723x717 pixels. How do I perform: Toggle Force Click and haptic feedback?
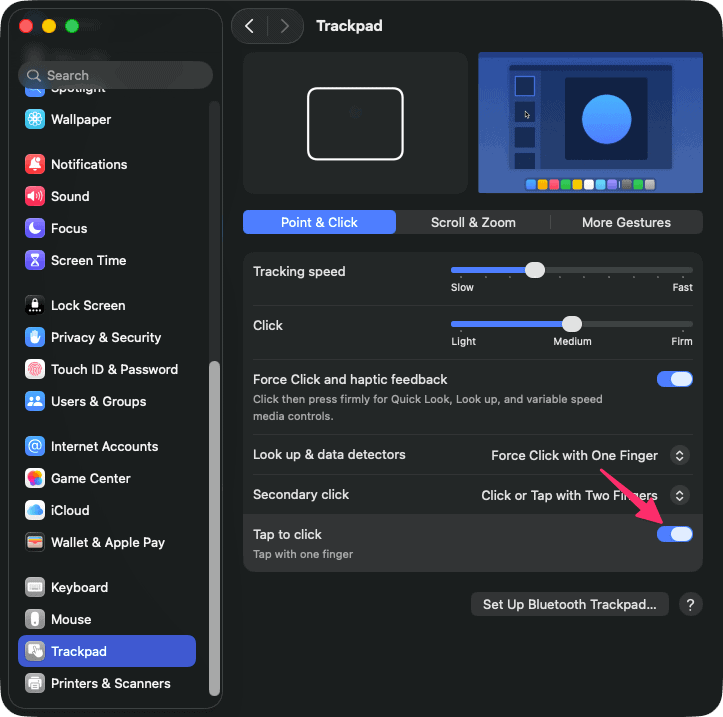tap(675, 379)
